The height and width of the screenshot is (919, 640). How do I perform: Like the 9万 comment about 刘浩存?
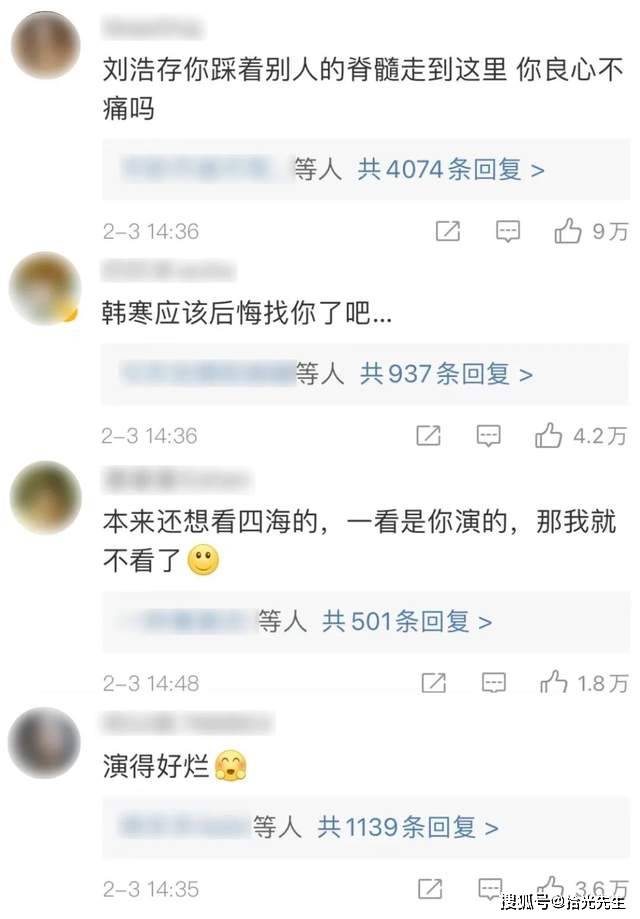coord(568,230)
